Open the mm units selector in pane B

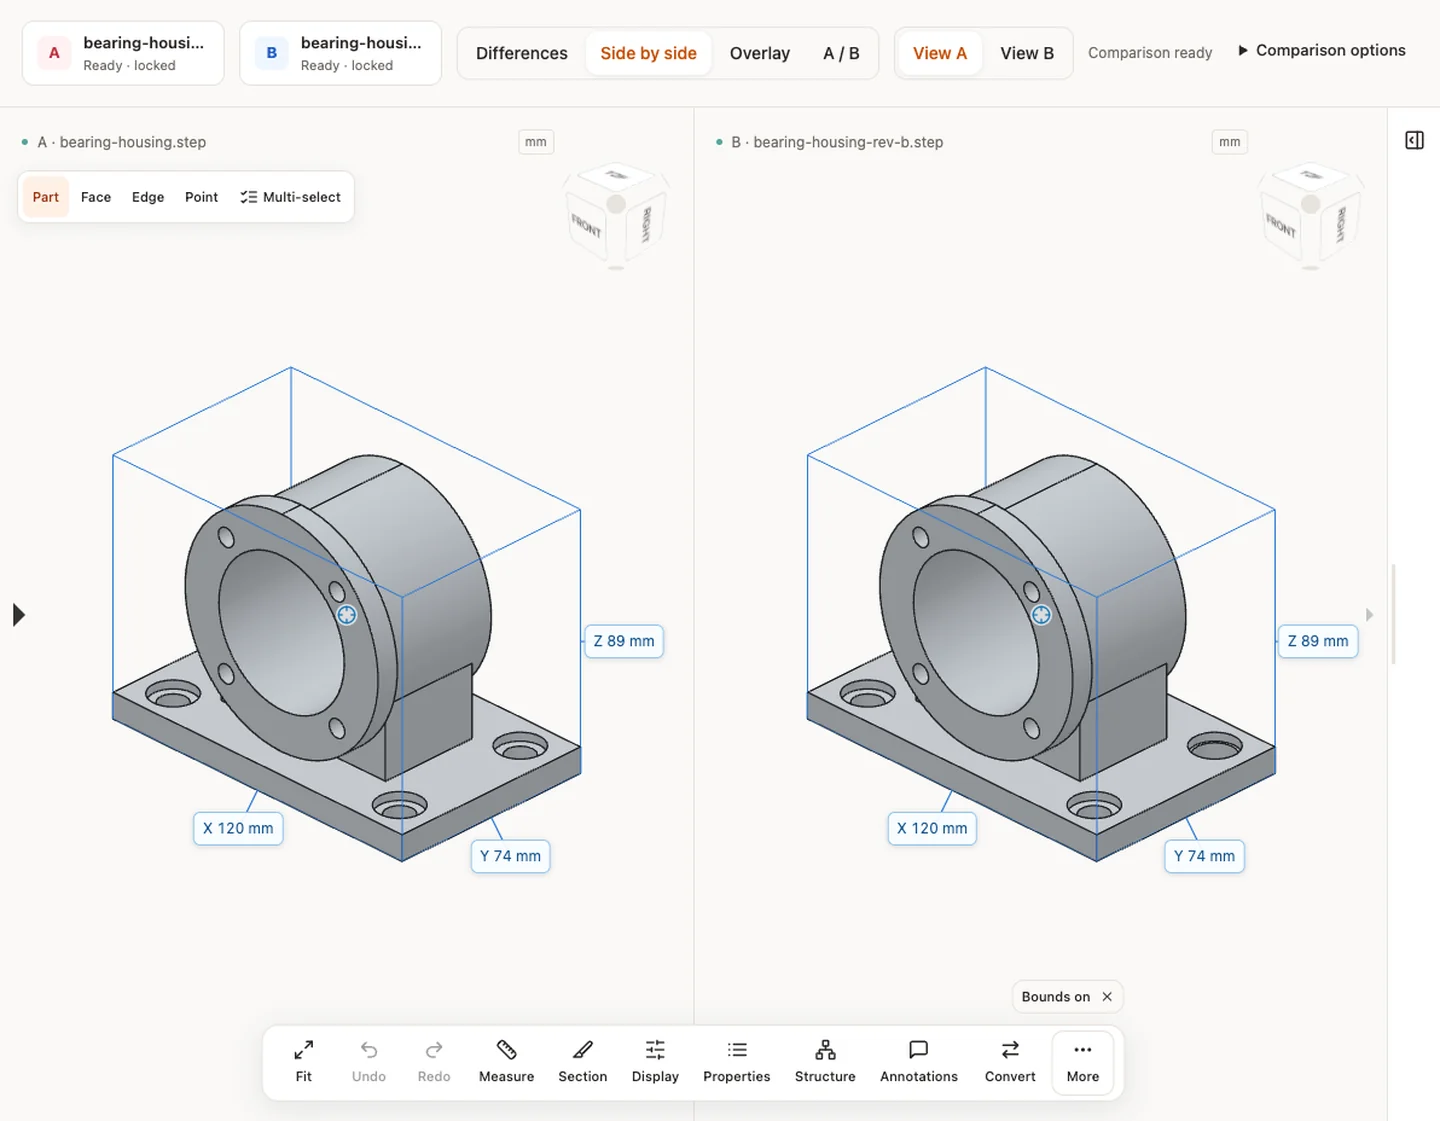coord(1230,142)
